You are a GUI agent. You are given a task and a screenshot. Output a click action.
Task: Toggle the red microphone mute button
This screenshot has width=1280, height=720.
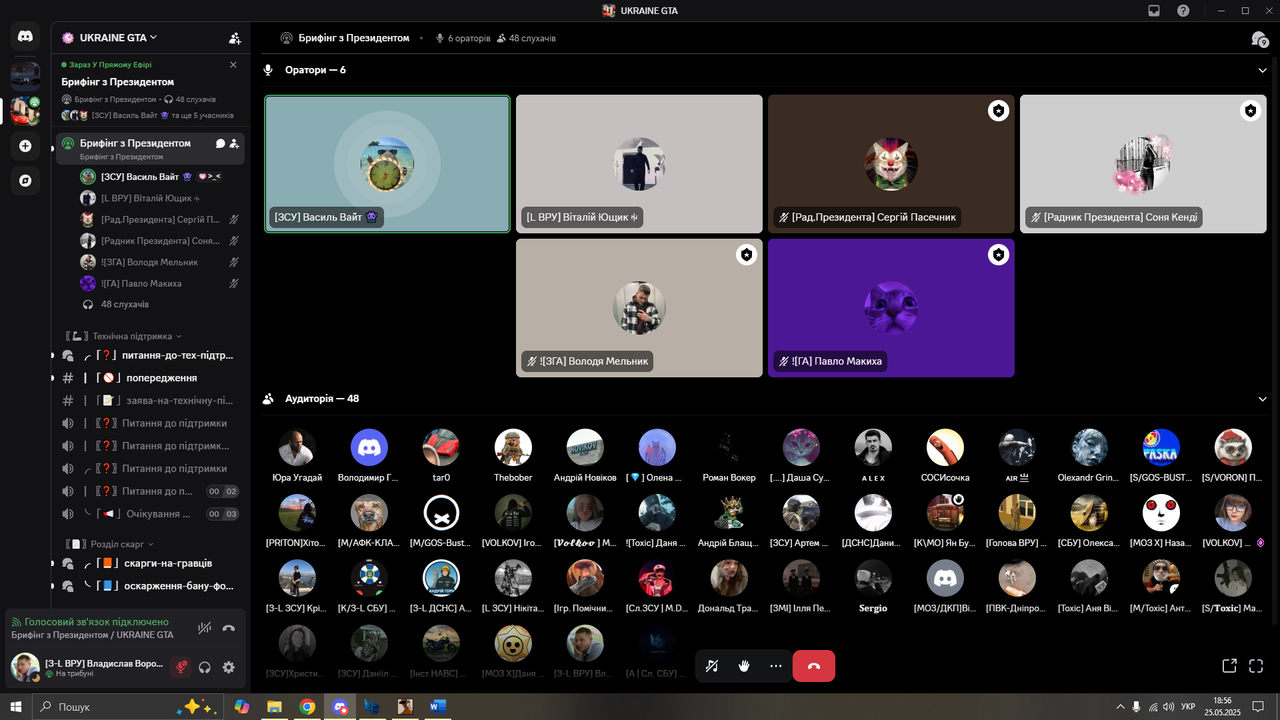(x=181, y=667)
